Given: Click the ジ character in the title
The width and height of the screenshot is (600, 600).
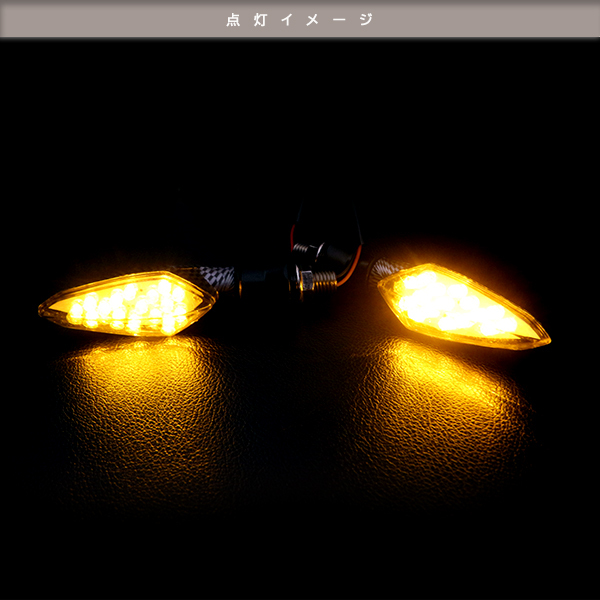Looking at the screenshot, I should 366,20.
